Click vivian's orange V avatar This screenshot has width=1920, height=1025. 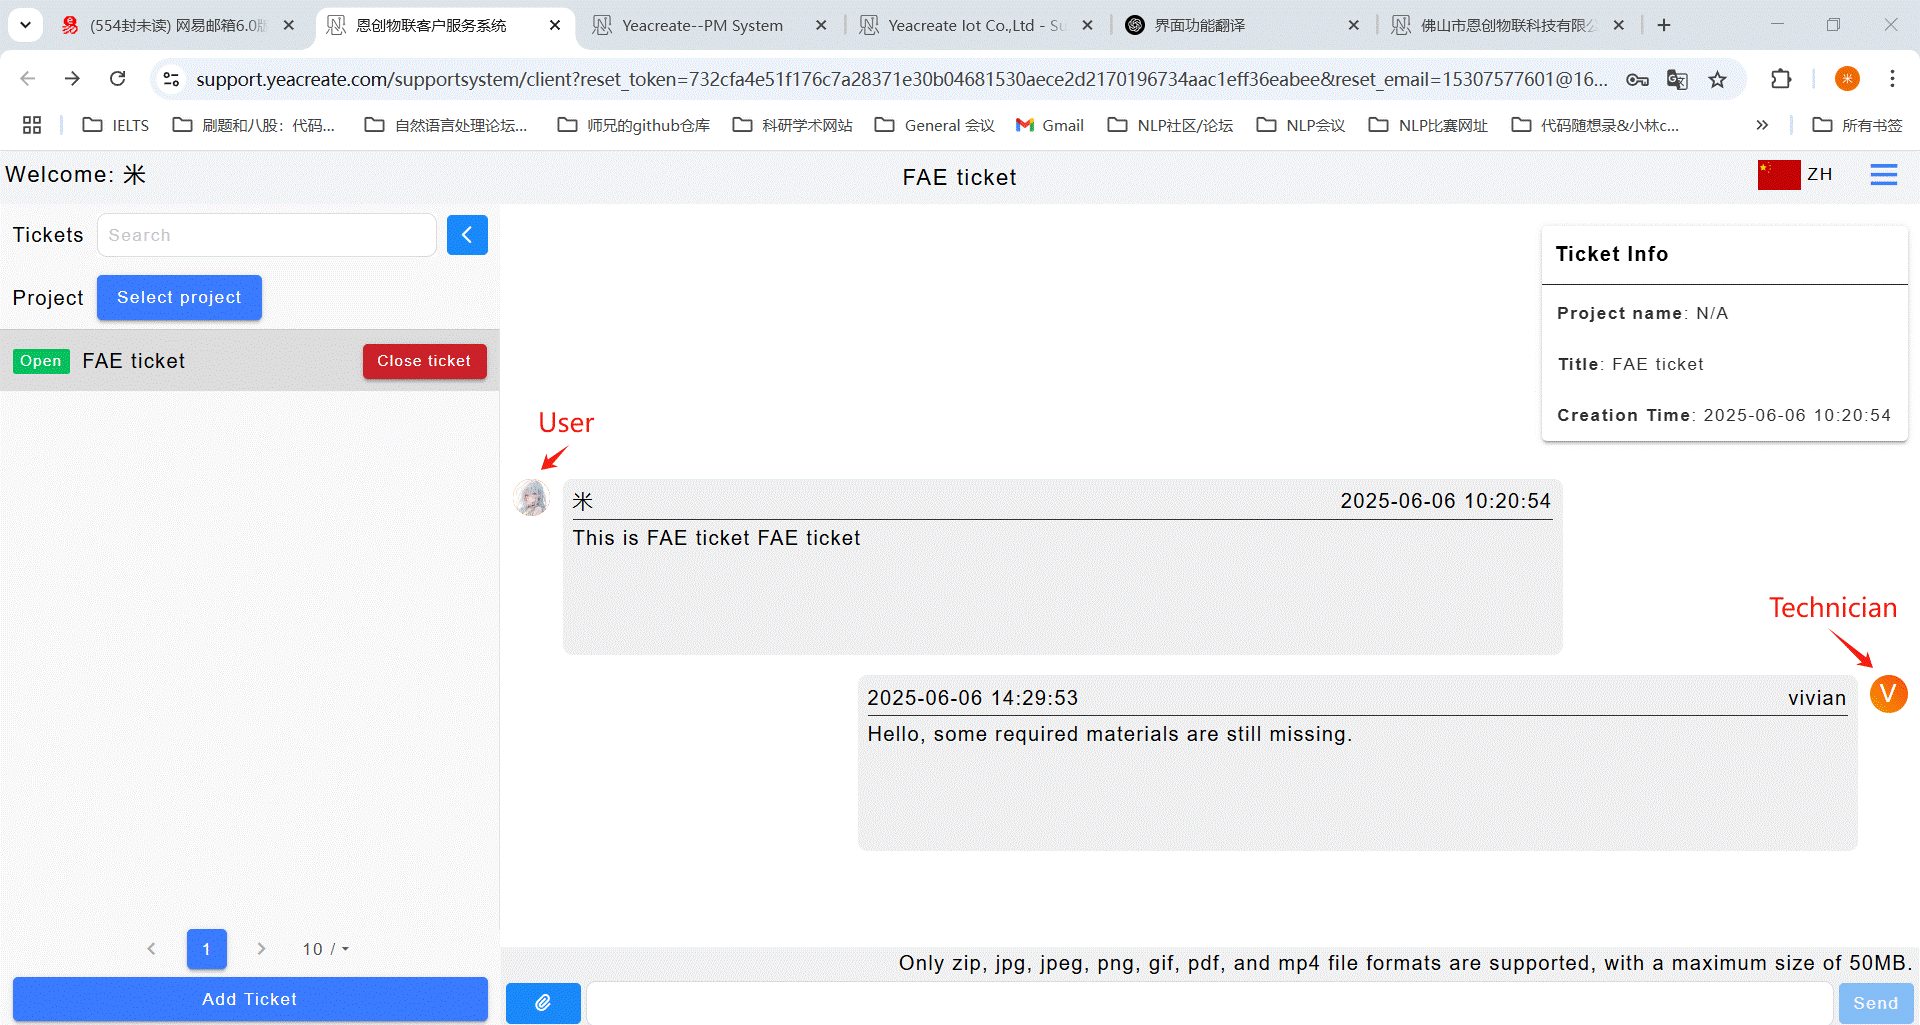tap(1888, 694)
